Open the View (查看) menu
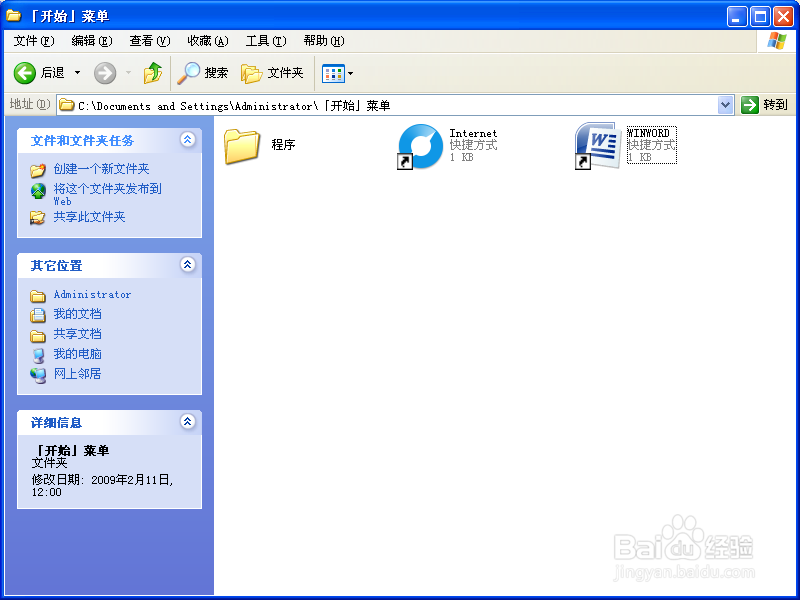 coord(149,41)
